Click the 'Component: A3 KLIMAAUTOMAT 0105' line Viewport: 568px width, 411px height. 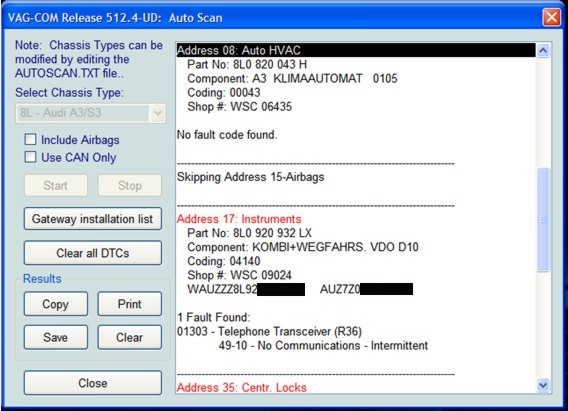292,79
